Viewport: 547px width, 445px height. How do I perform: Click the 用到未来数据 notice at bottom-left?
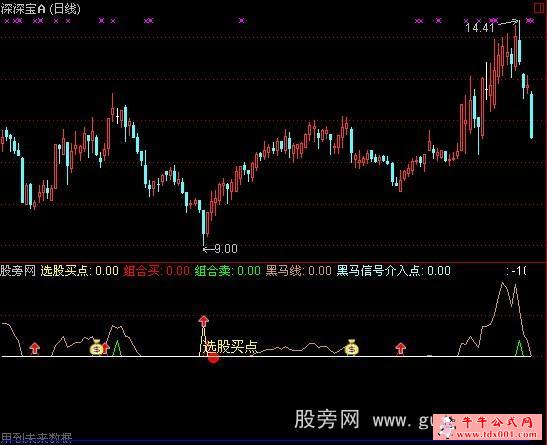[36, 438]
